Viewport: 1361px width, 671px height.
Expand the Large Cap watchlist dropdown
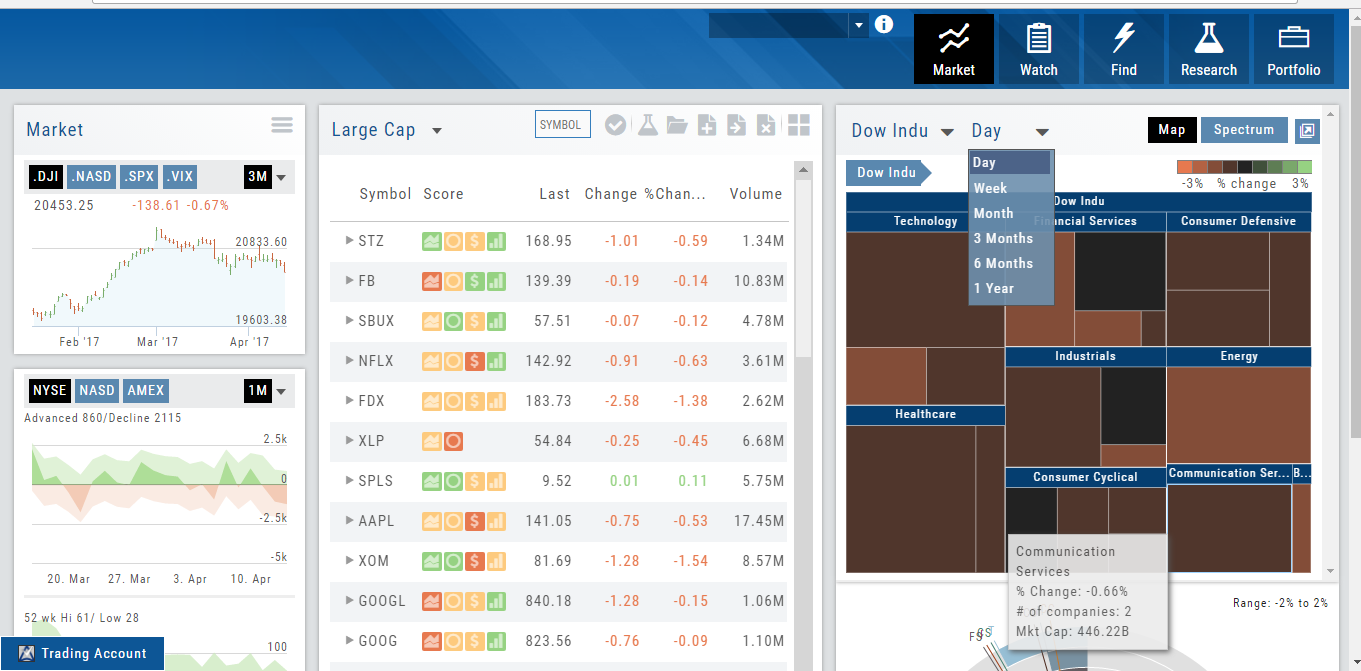437,131
